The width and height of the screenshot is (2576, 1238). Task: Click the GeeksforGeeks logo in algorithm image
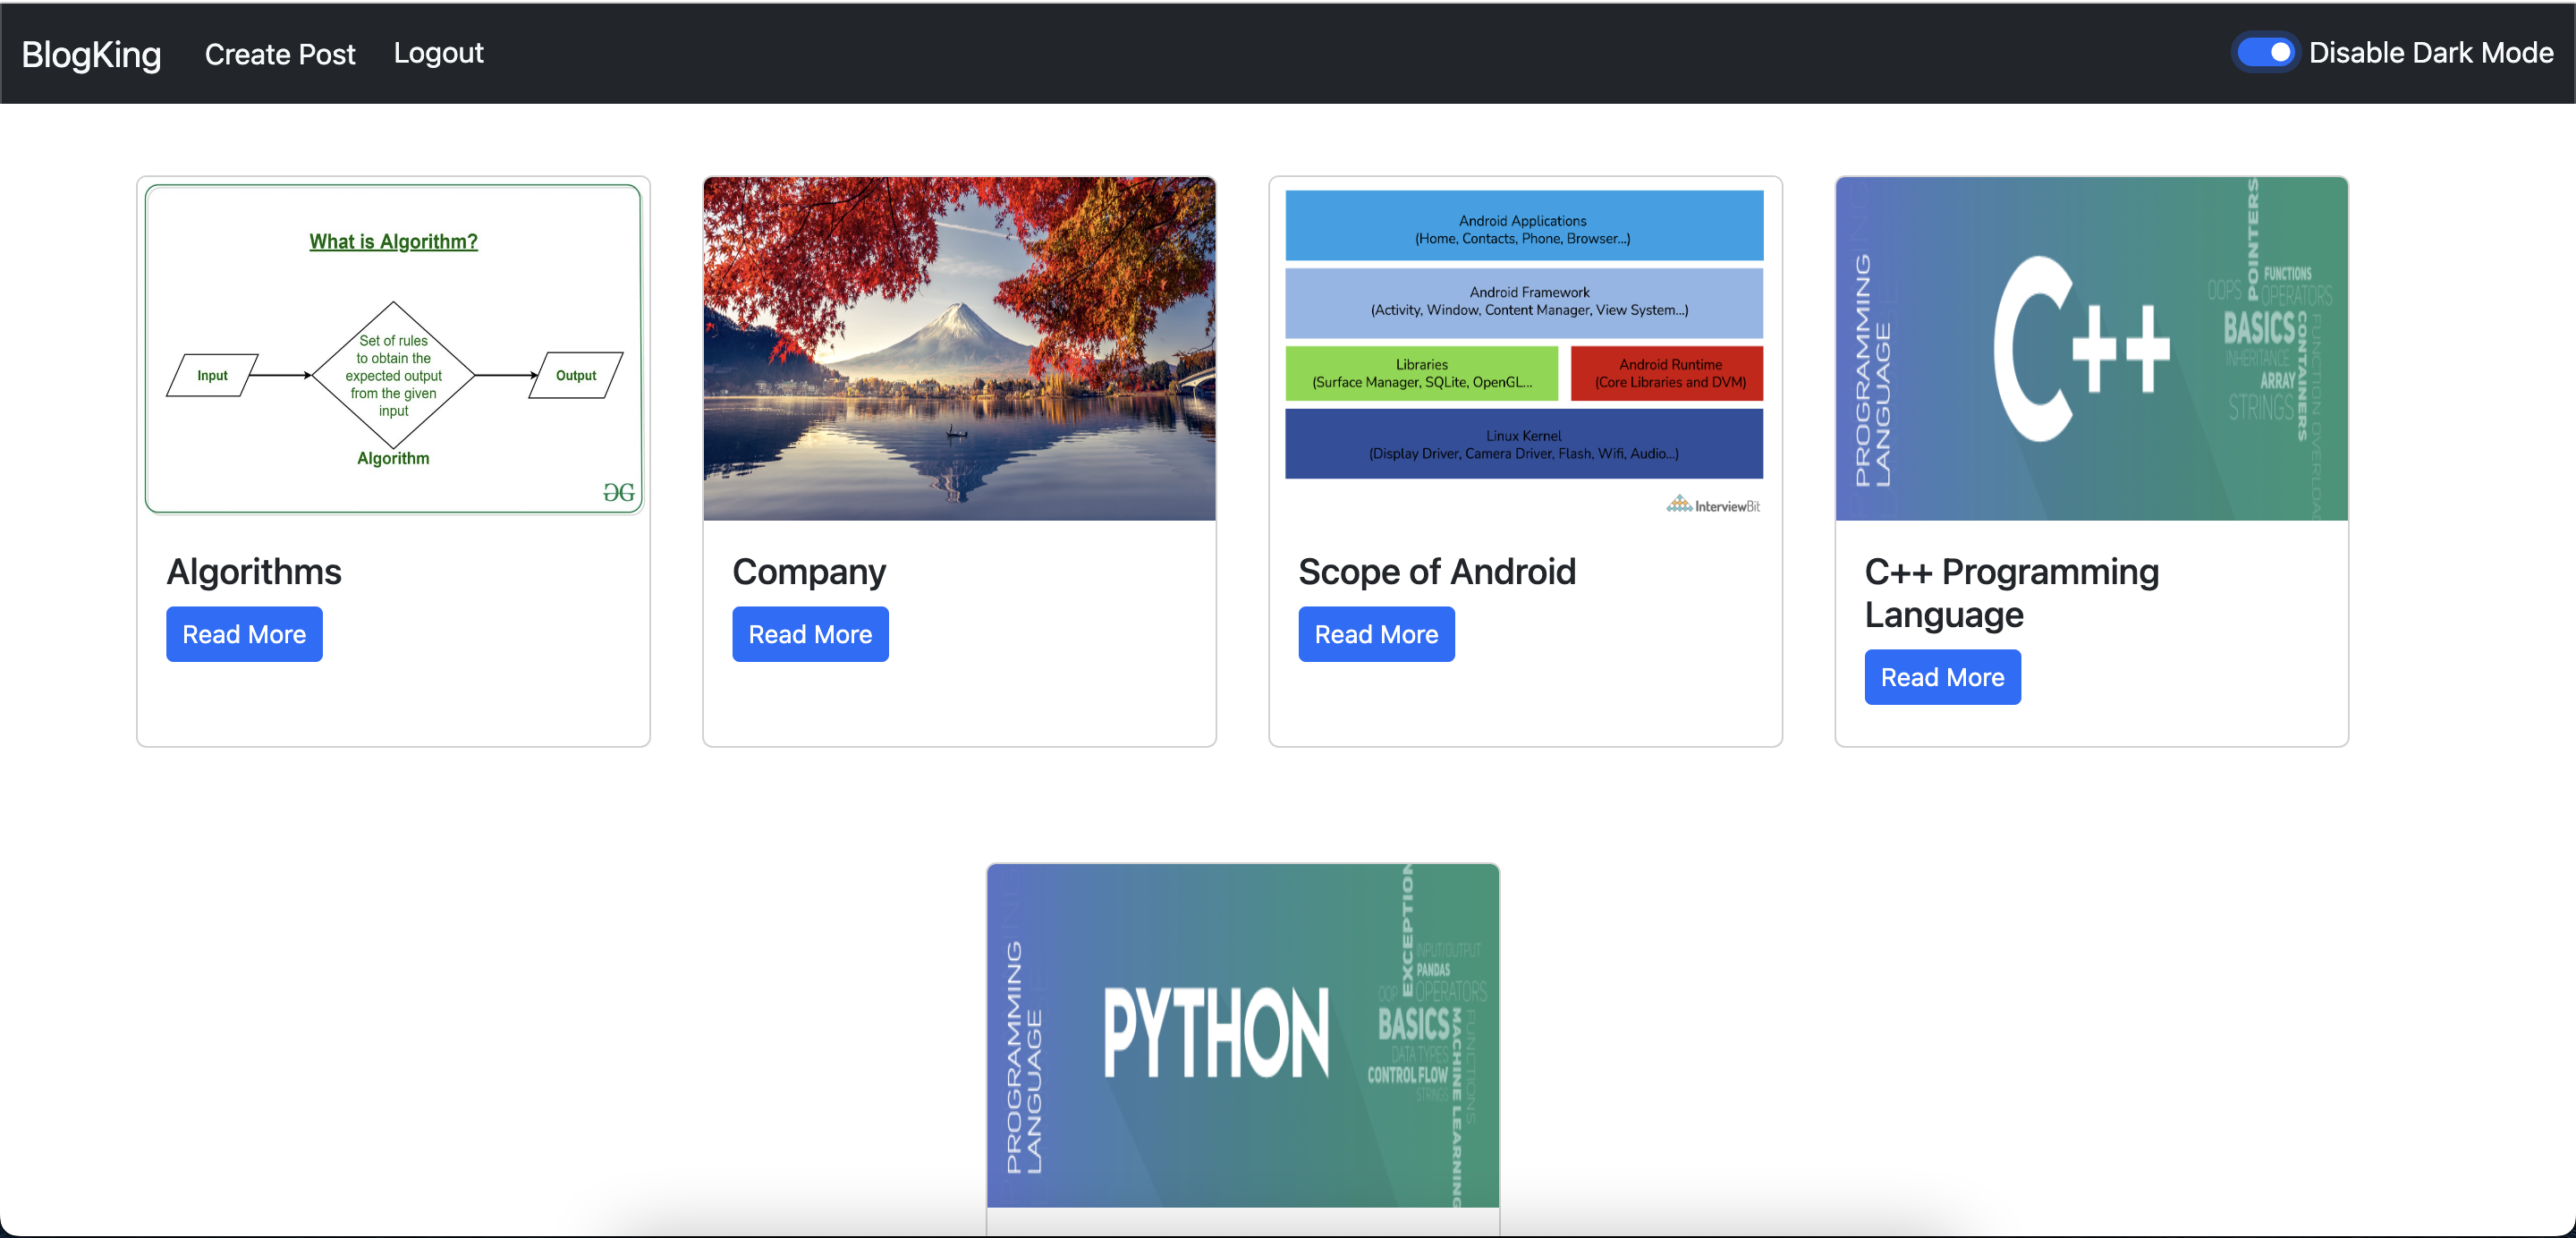pos(618,492)
